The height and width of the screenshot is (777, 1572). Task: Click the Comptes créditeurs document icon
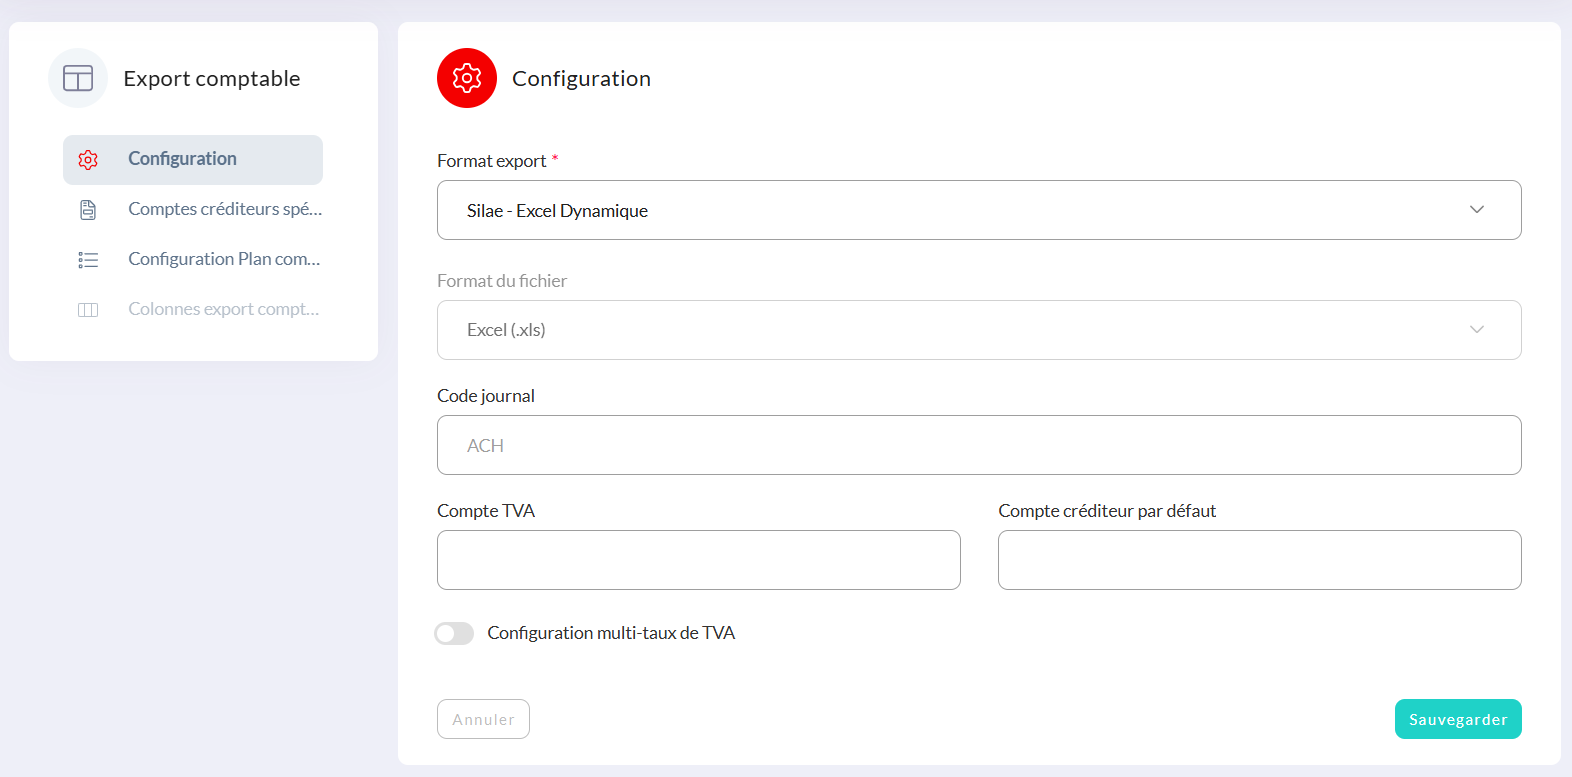tap(88, 210)
